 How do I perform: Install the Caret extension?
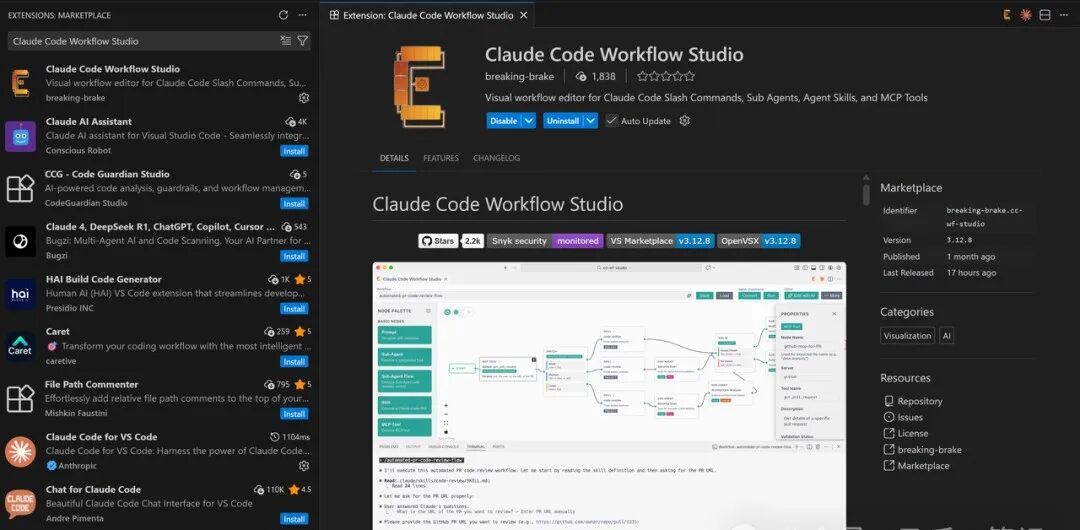coord(294,362)
